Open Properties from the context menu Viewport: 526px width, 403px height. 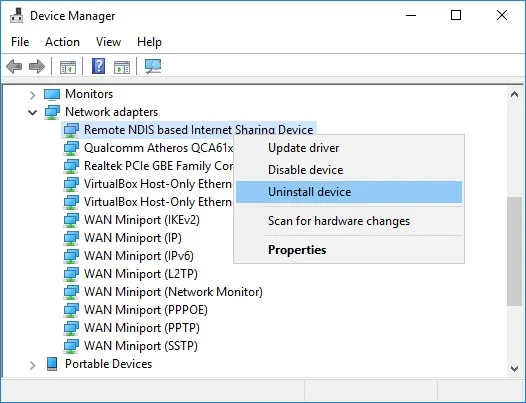tap(349, 250)
